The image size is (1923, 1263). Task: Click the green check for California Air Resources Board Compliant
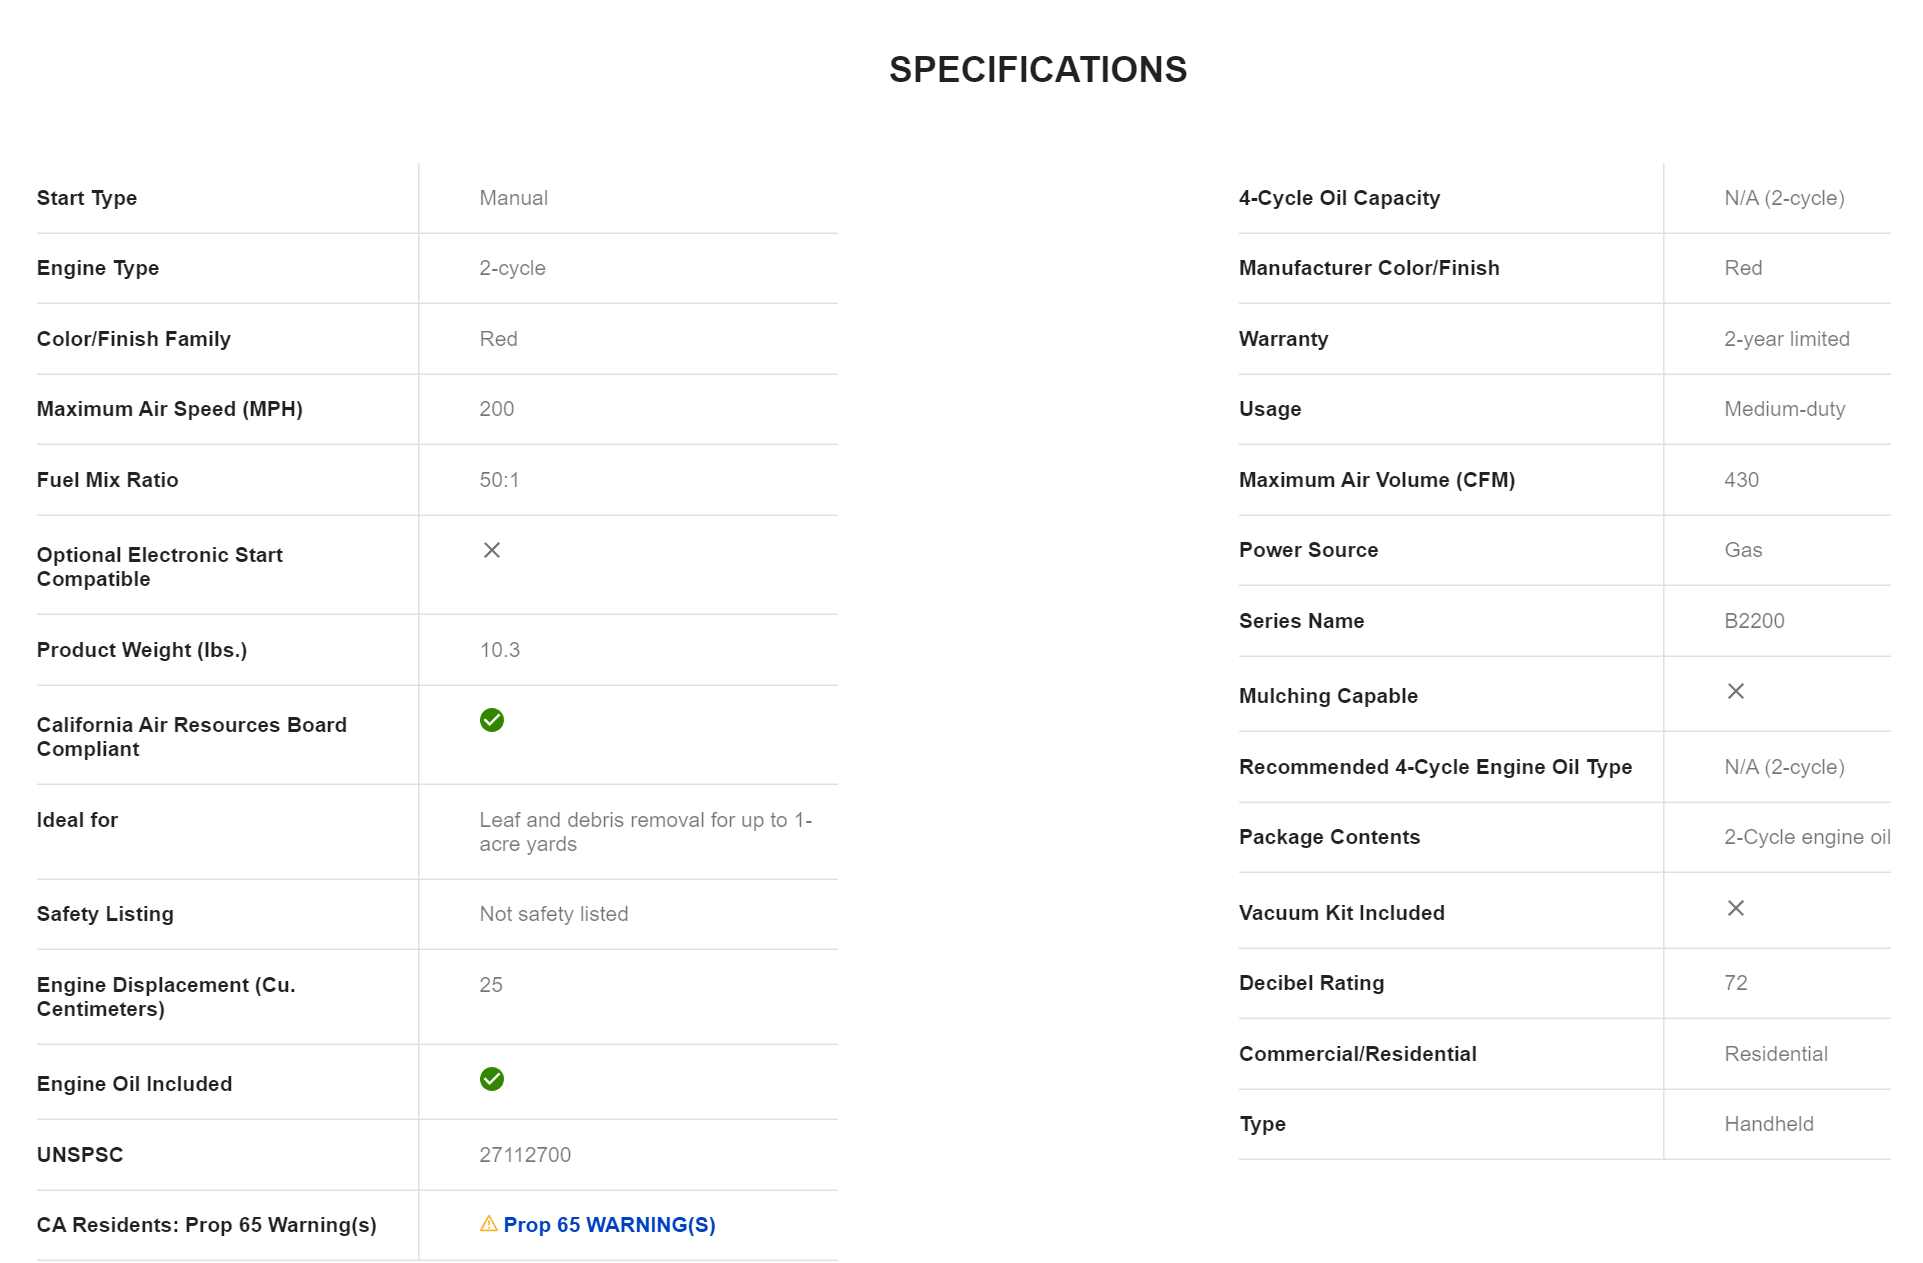[x=491, y=720]
